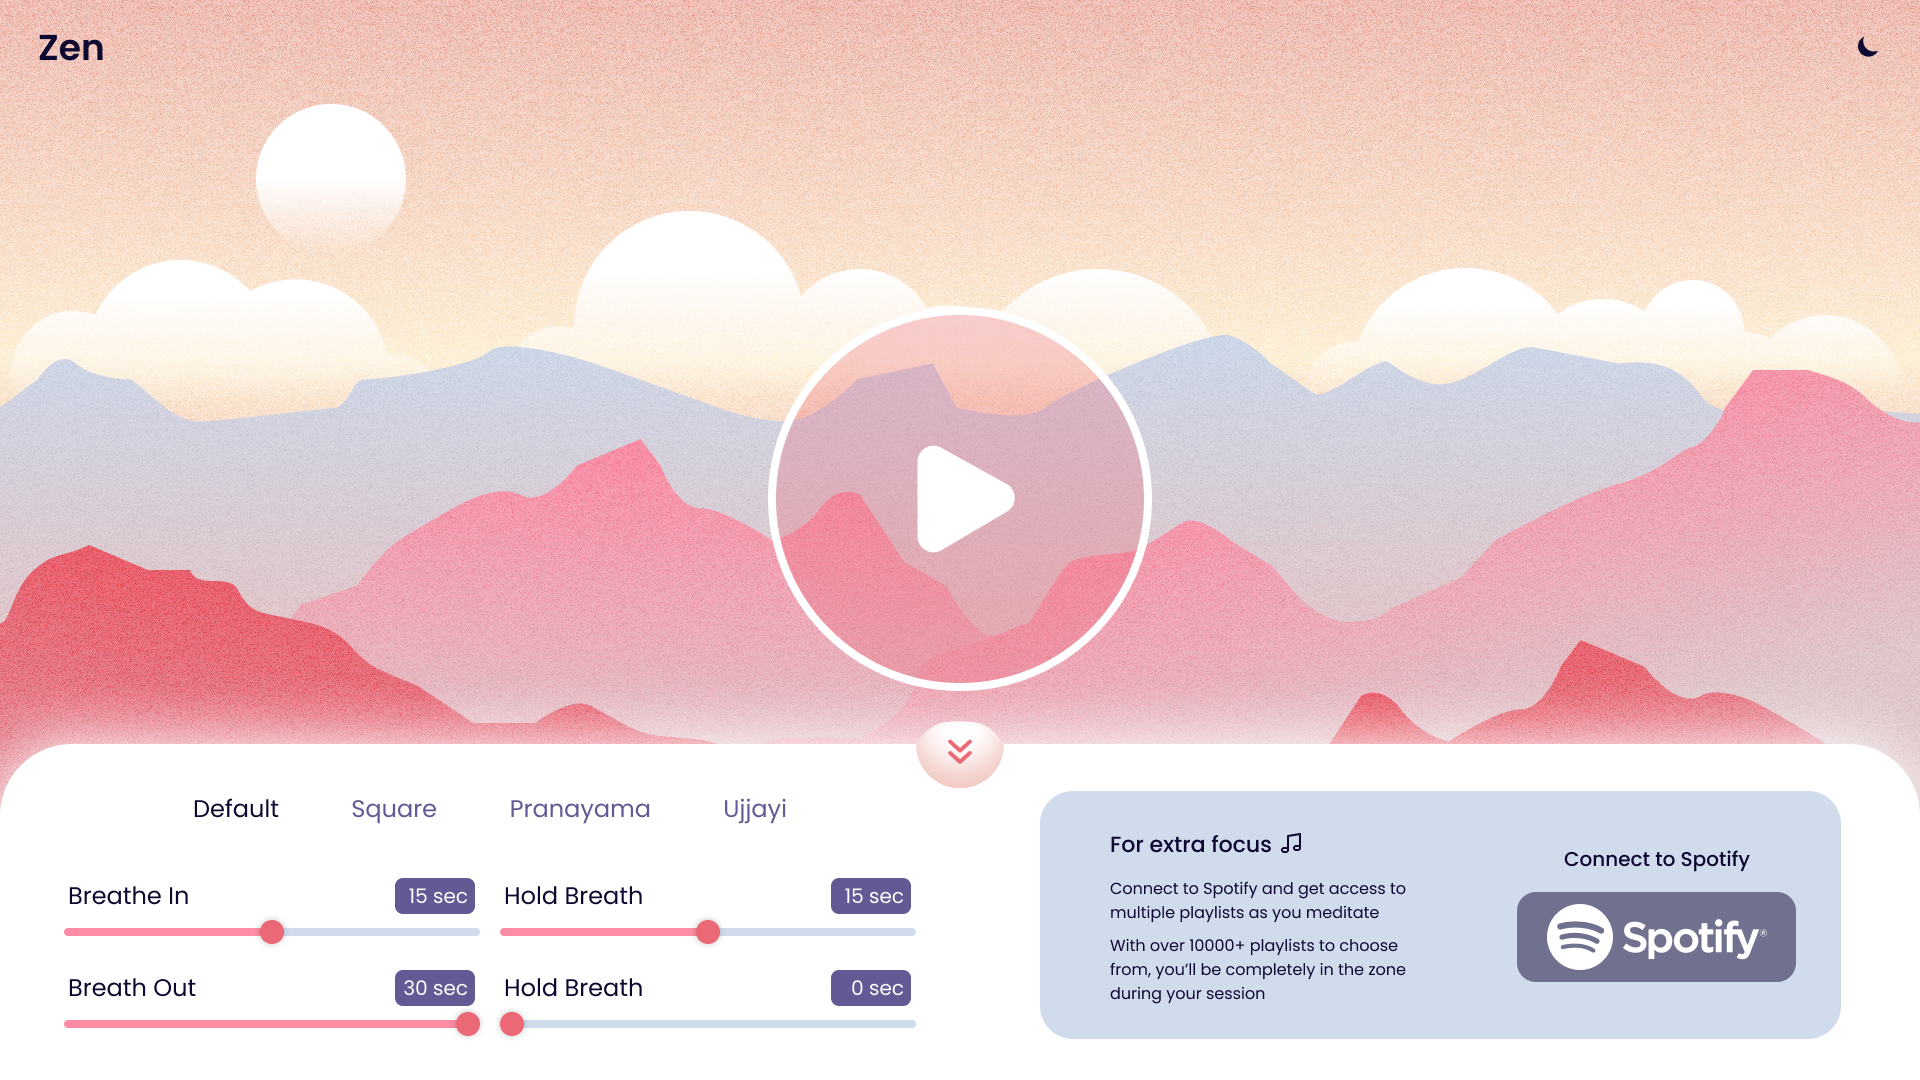
Task: Select the Square breathing pattern tab
Action: click(x=394, y=808)
